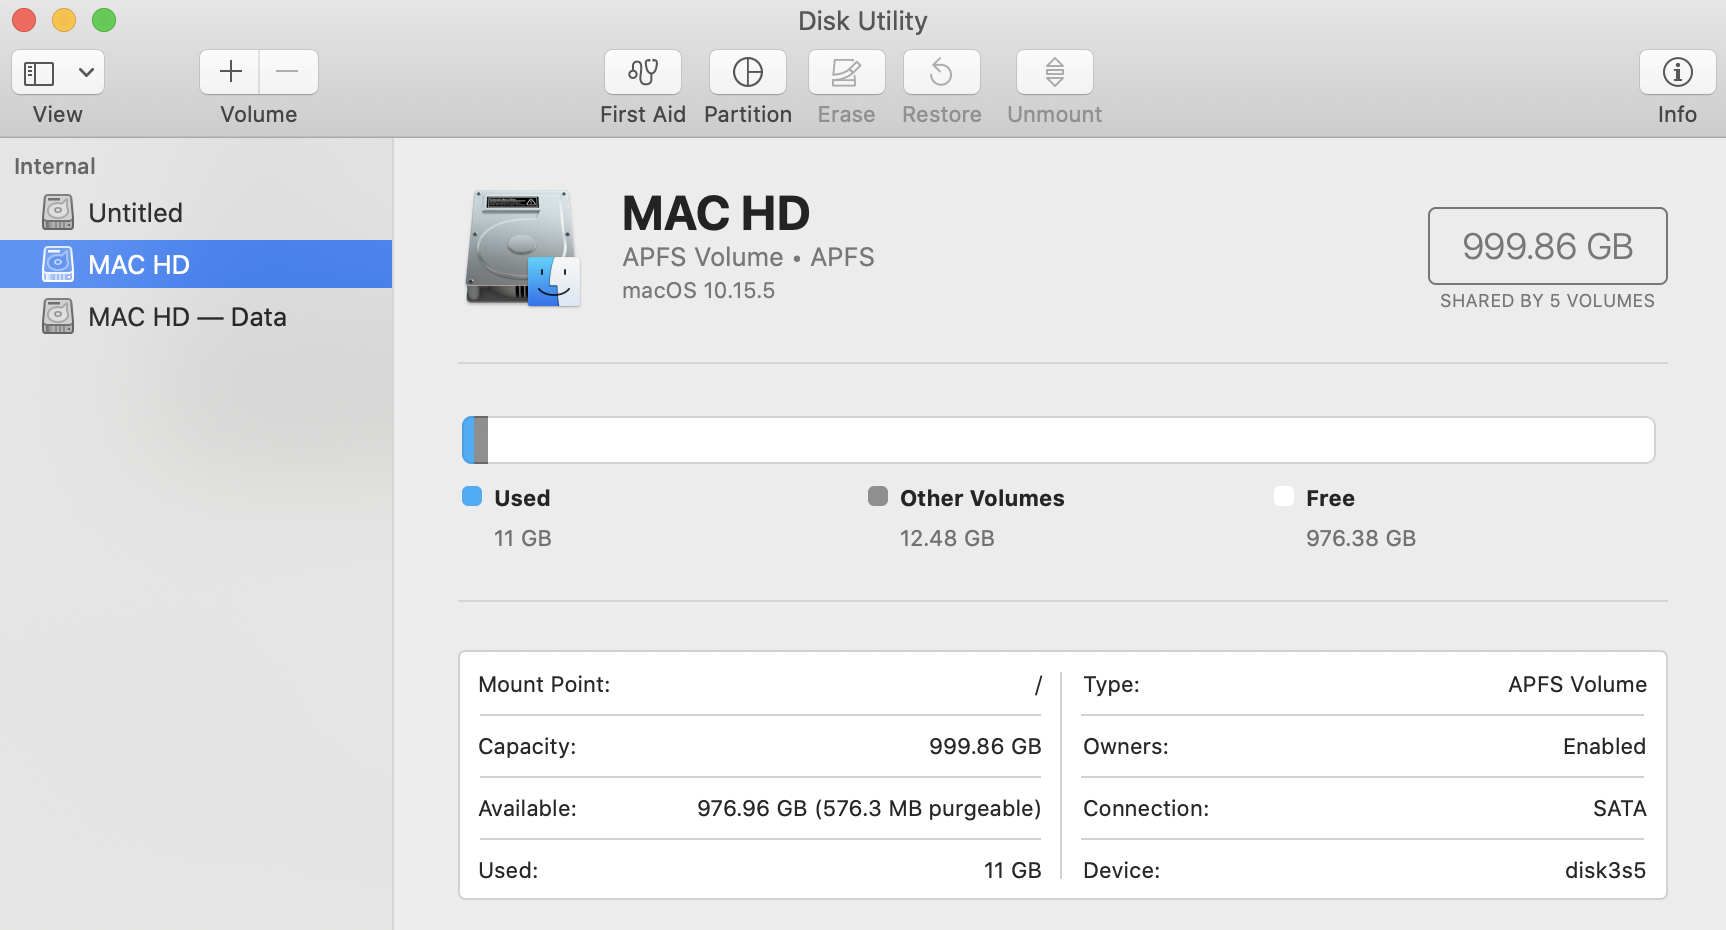Click the Partition label
The height and width of the screenshot is (930, 1726).
click(748, 114)
